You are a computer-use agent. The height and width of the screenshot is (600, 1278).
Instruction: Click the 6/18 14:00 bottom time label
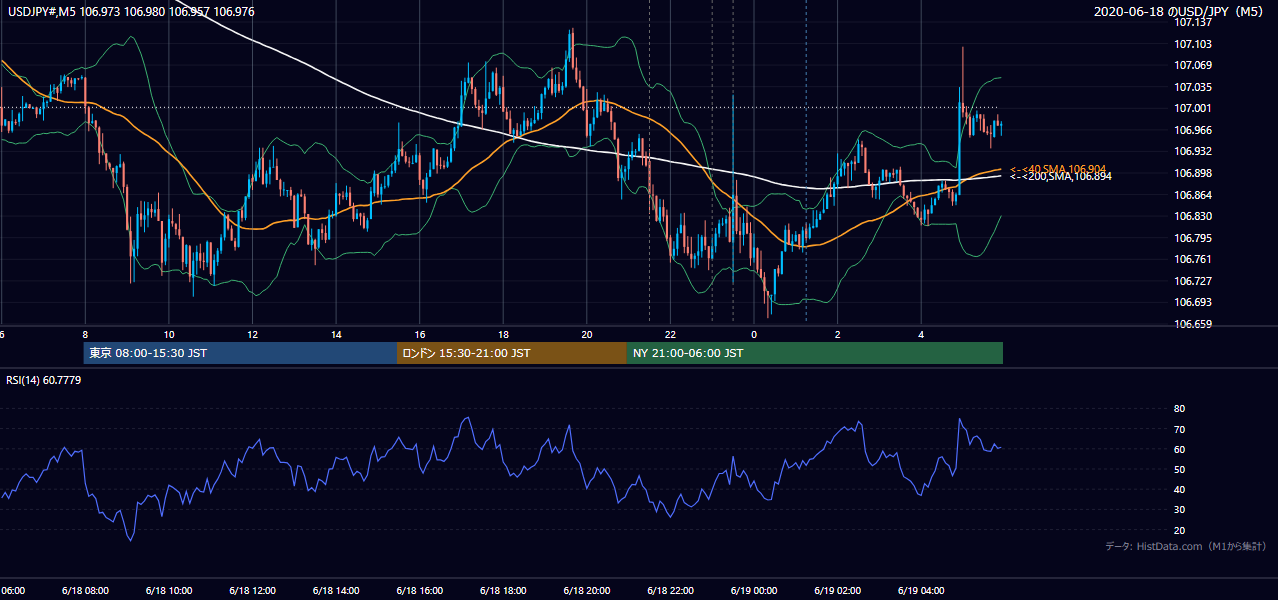pyautogui.click(x=336, y=591)
